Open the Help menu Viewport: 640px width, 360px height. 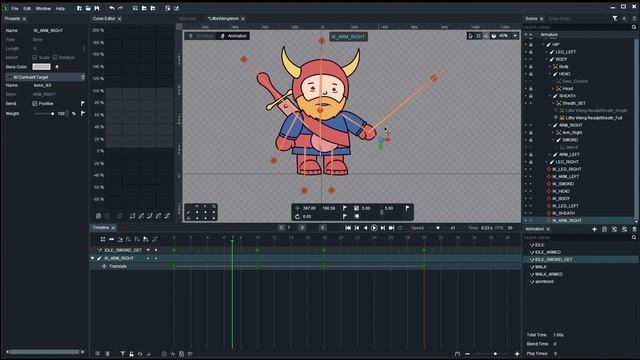(60, 8)
